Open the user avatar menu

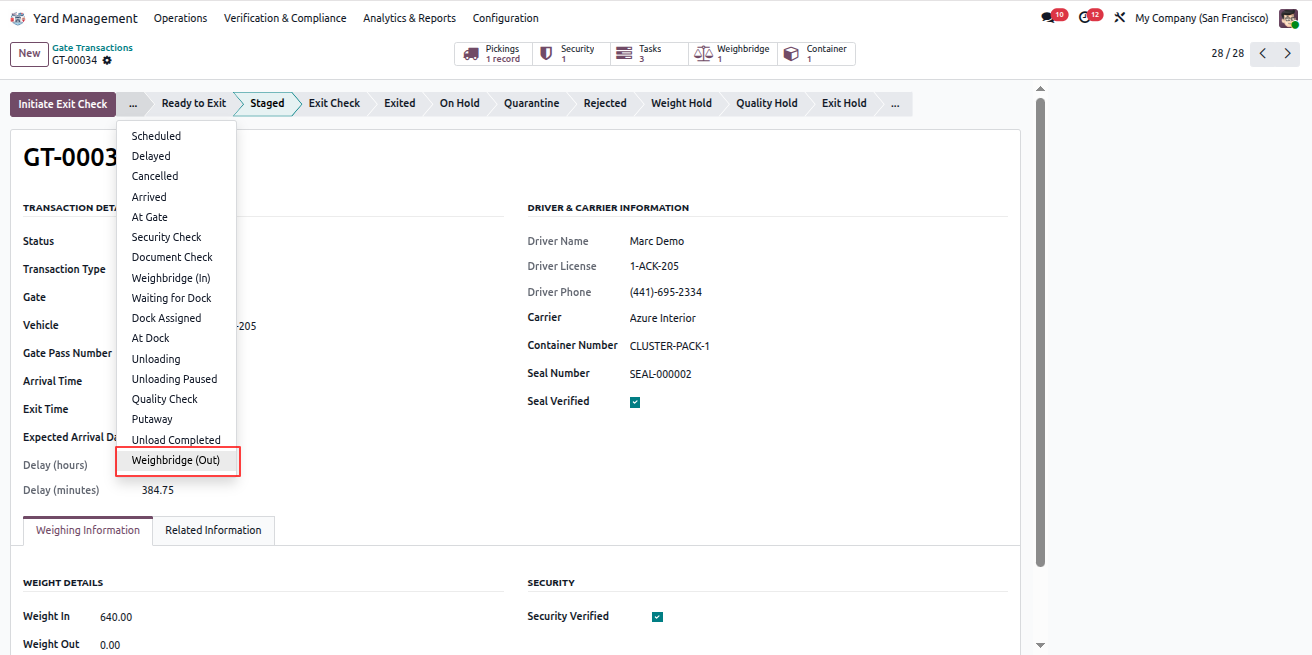click(1288, 18)
